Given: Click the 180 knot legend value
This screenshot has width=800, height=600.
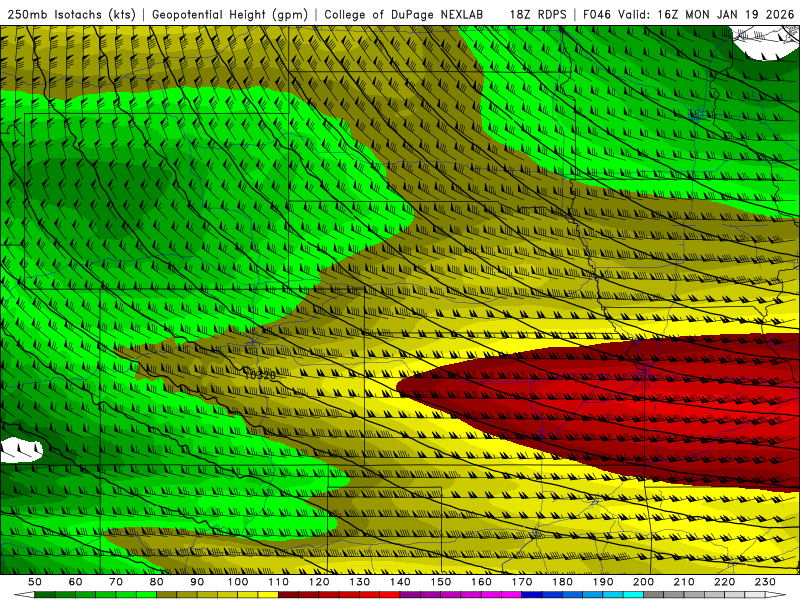Looking at the screenshot, I should coord(563,582).
